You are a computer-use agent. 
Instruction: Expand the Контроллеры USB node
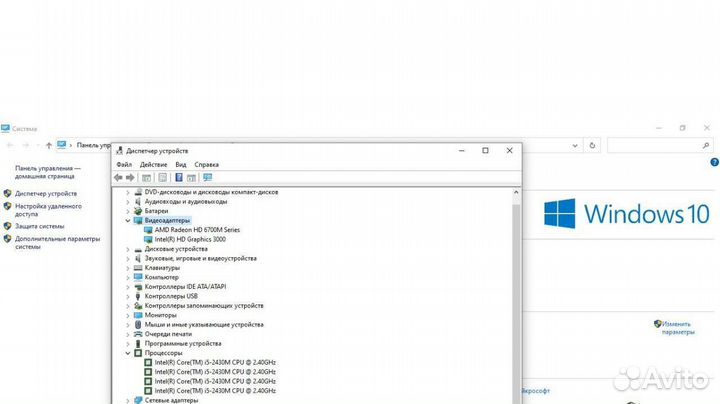pyautogui.click(x=128, y=297)
